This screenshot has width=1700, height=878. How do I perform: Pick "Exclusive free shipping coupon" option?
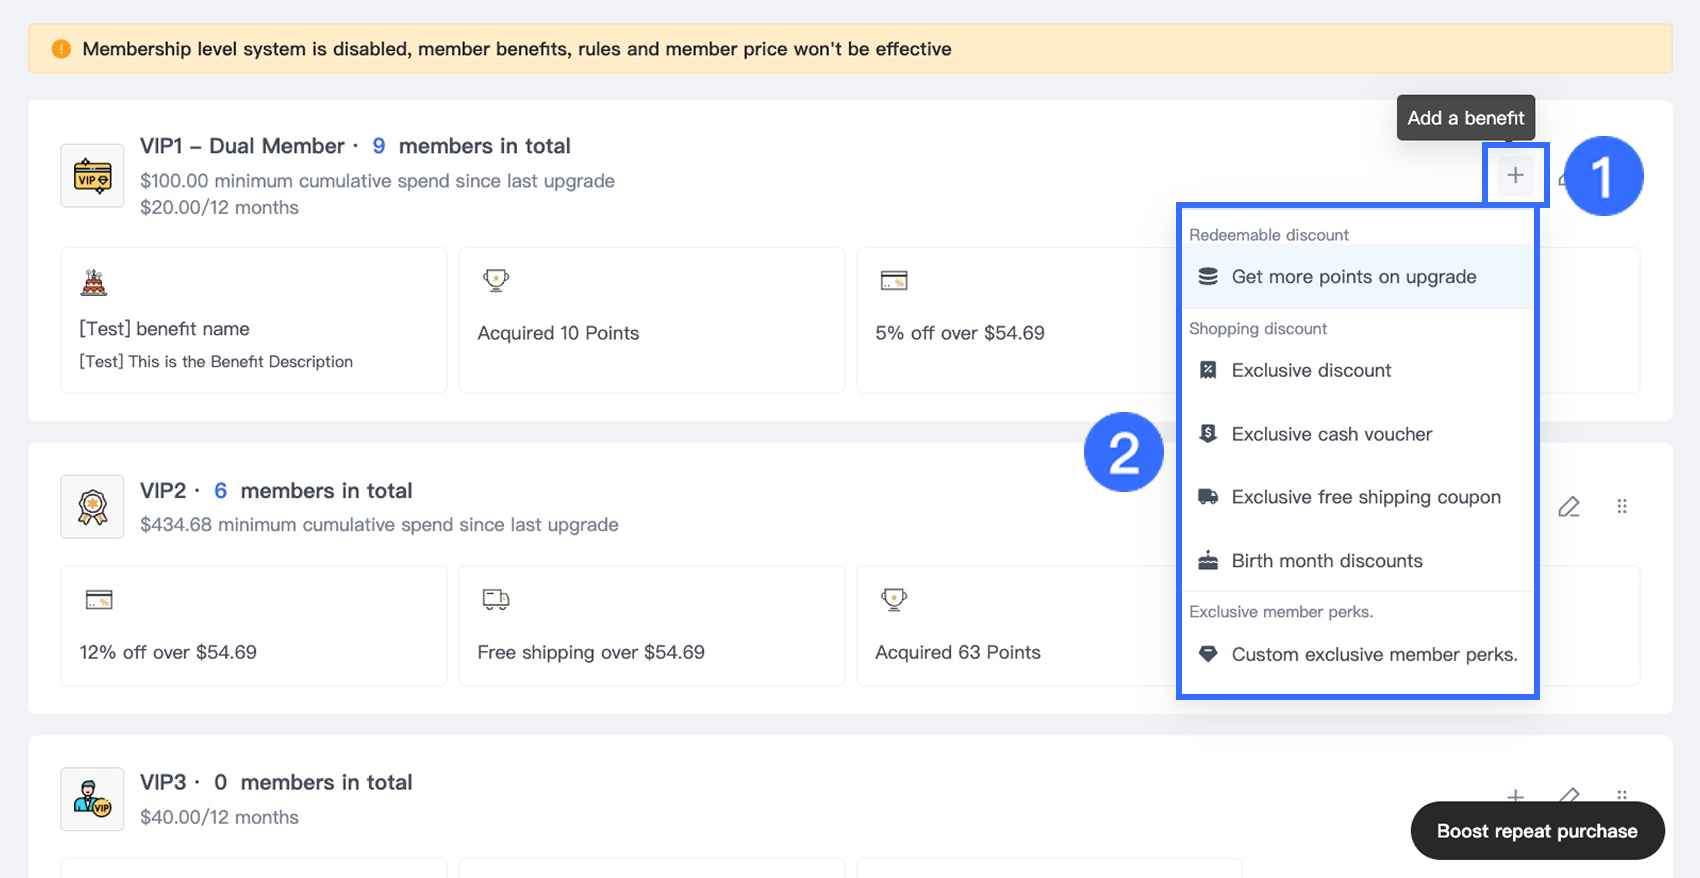[x=1365, y=497]
